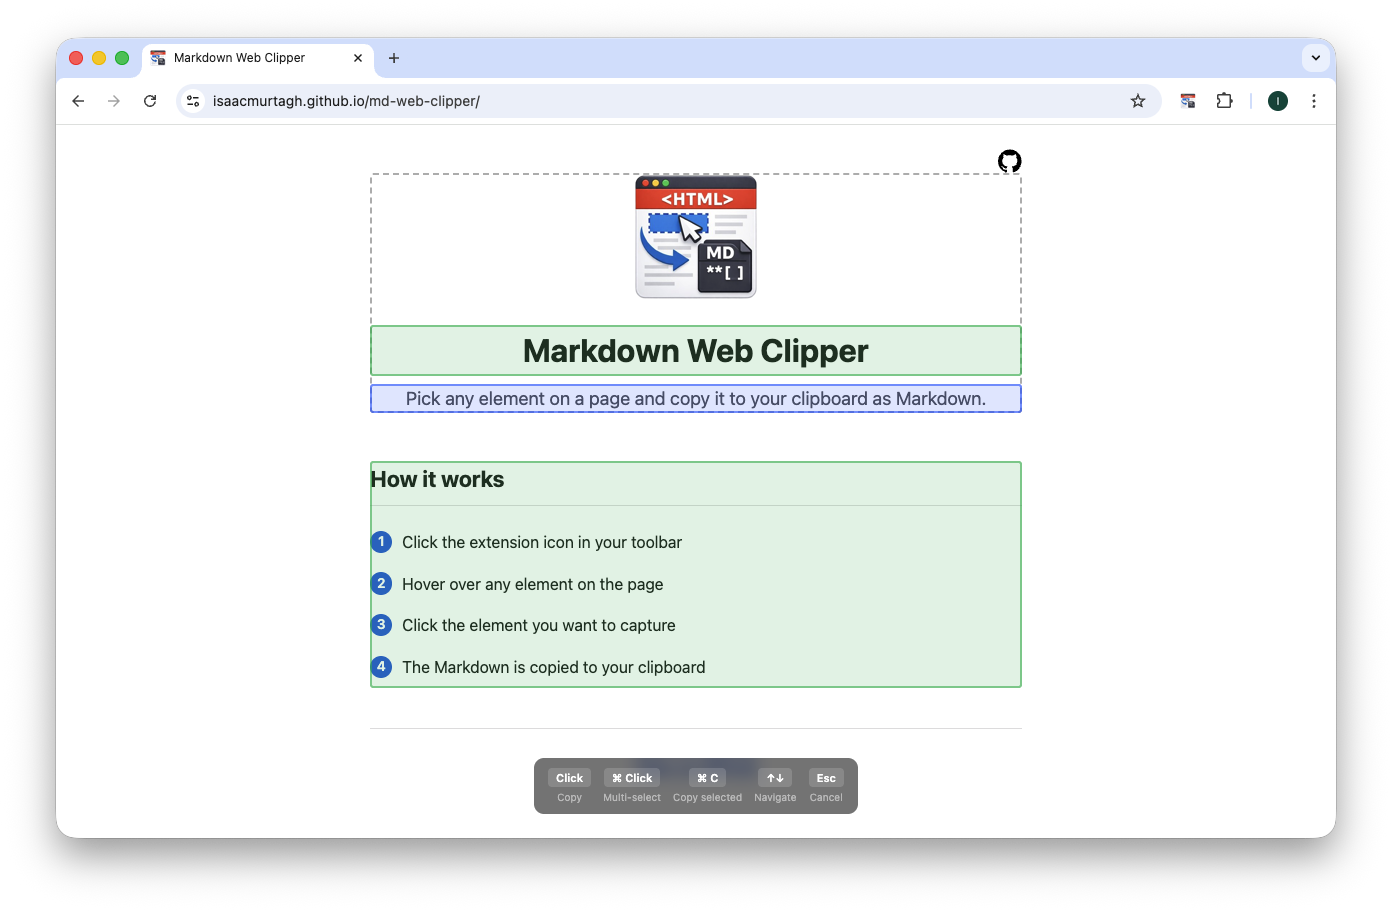Reload the page
Viewport: 1392px width, 912px height.
(x=150, y=100)
